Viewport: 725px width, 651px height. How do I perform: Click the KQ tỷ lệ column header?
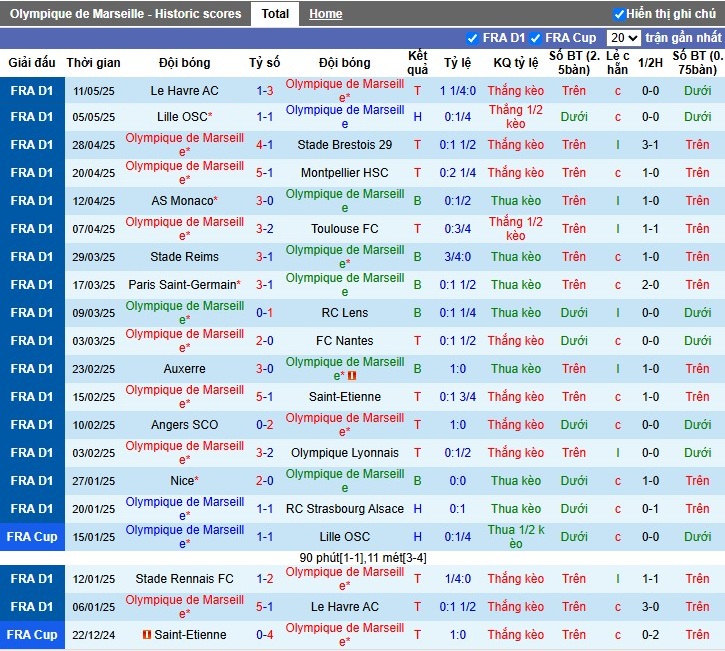point(516,62)
